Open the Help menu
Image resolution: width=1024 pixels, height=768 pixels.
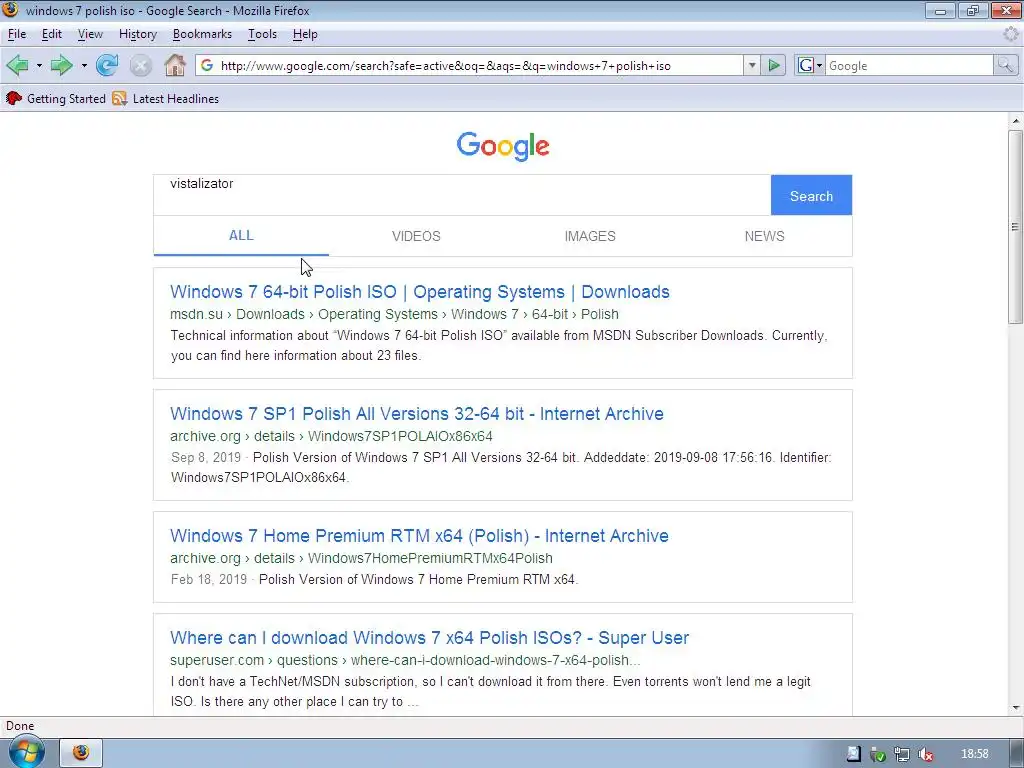click(305, 34)
